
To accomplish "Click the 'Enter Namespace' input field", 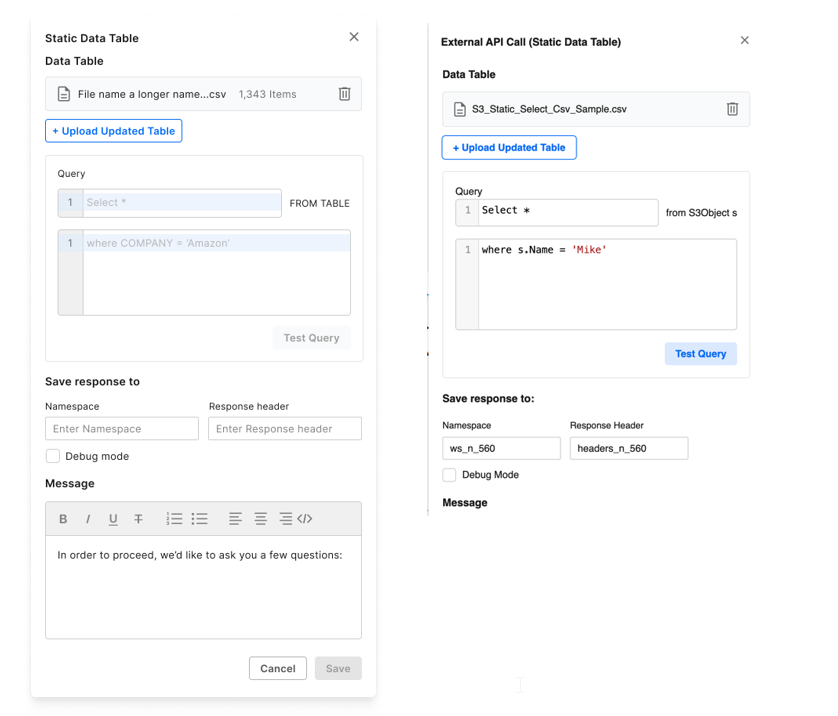I will coord(122,429).
